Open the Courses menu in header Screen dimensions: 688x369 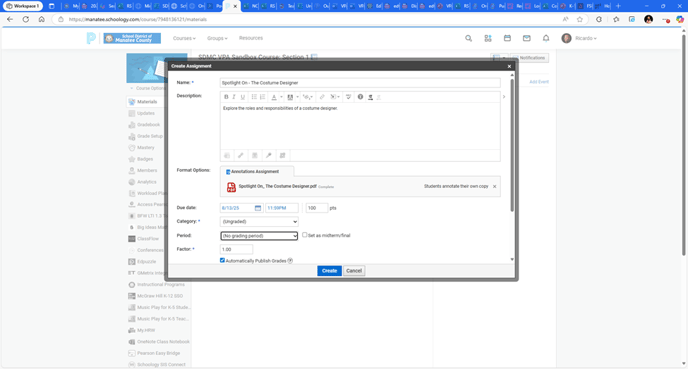184,38
